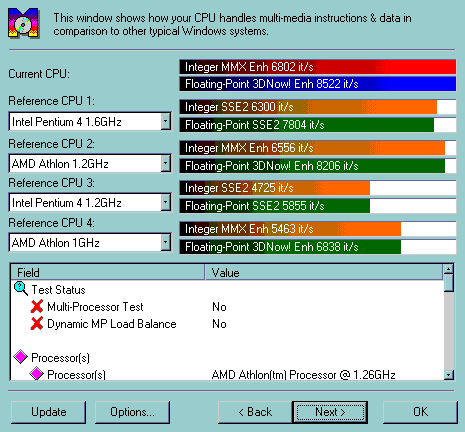
Task: Open the Options... dialog
Action: 132,412
